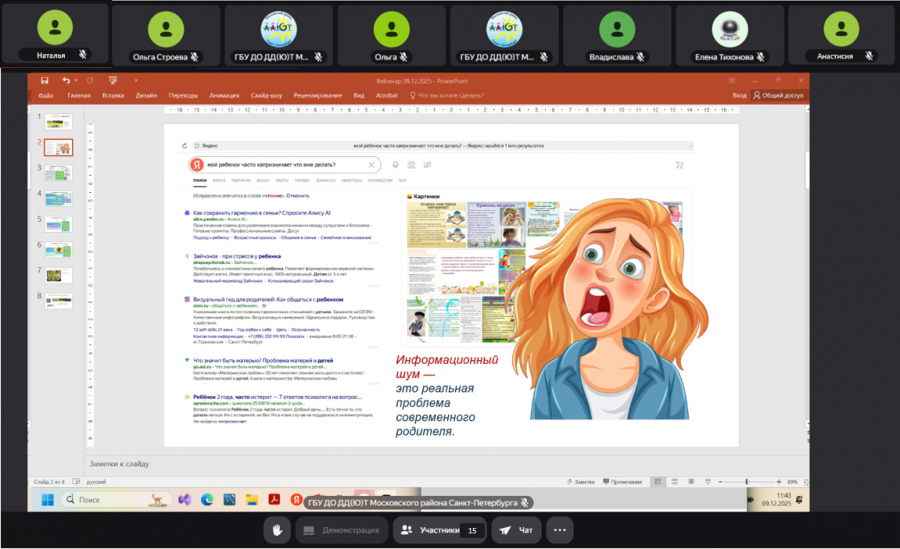The width and height of the screenshot is (900, 549).
Task: Select slide 4 thumbnail in panel
Action: click(x=59, y=197)
